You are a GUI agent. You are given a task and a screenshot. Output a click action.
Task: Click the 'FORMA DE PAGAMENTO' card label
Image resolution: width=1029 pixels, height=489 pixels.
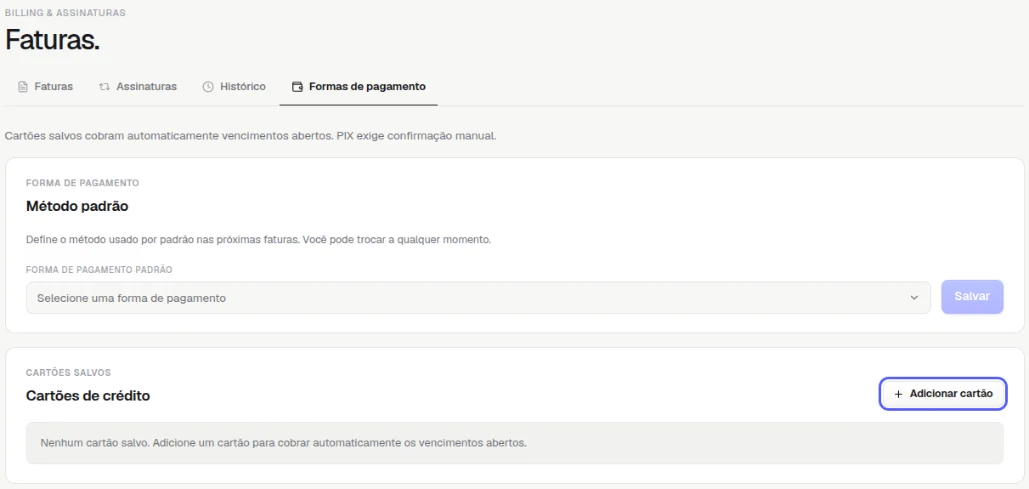click(x=83, y=183)
